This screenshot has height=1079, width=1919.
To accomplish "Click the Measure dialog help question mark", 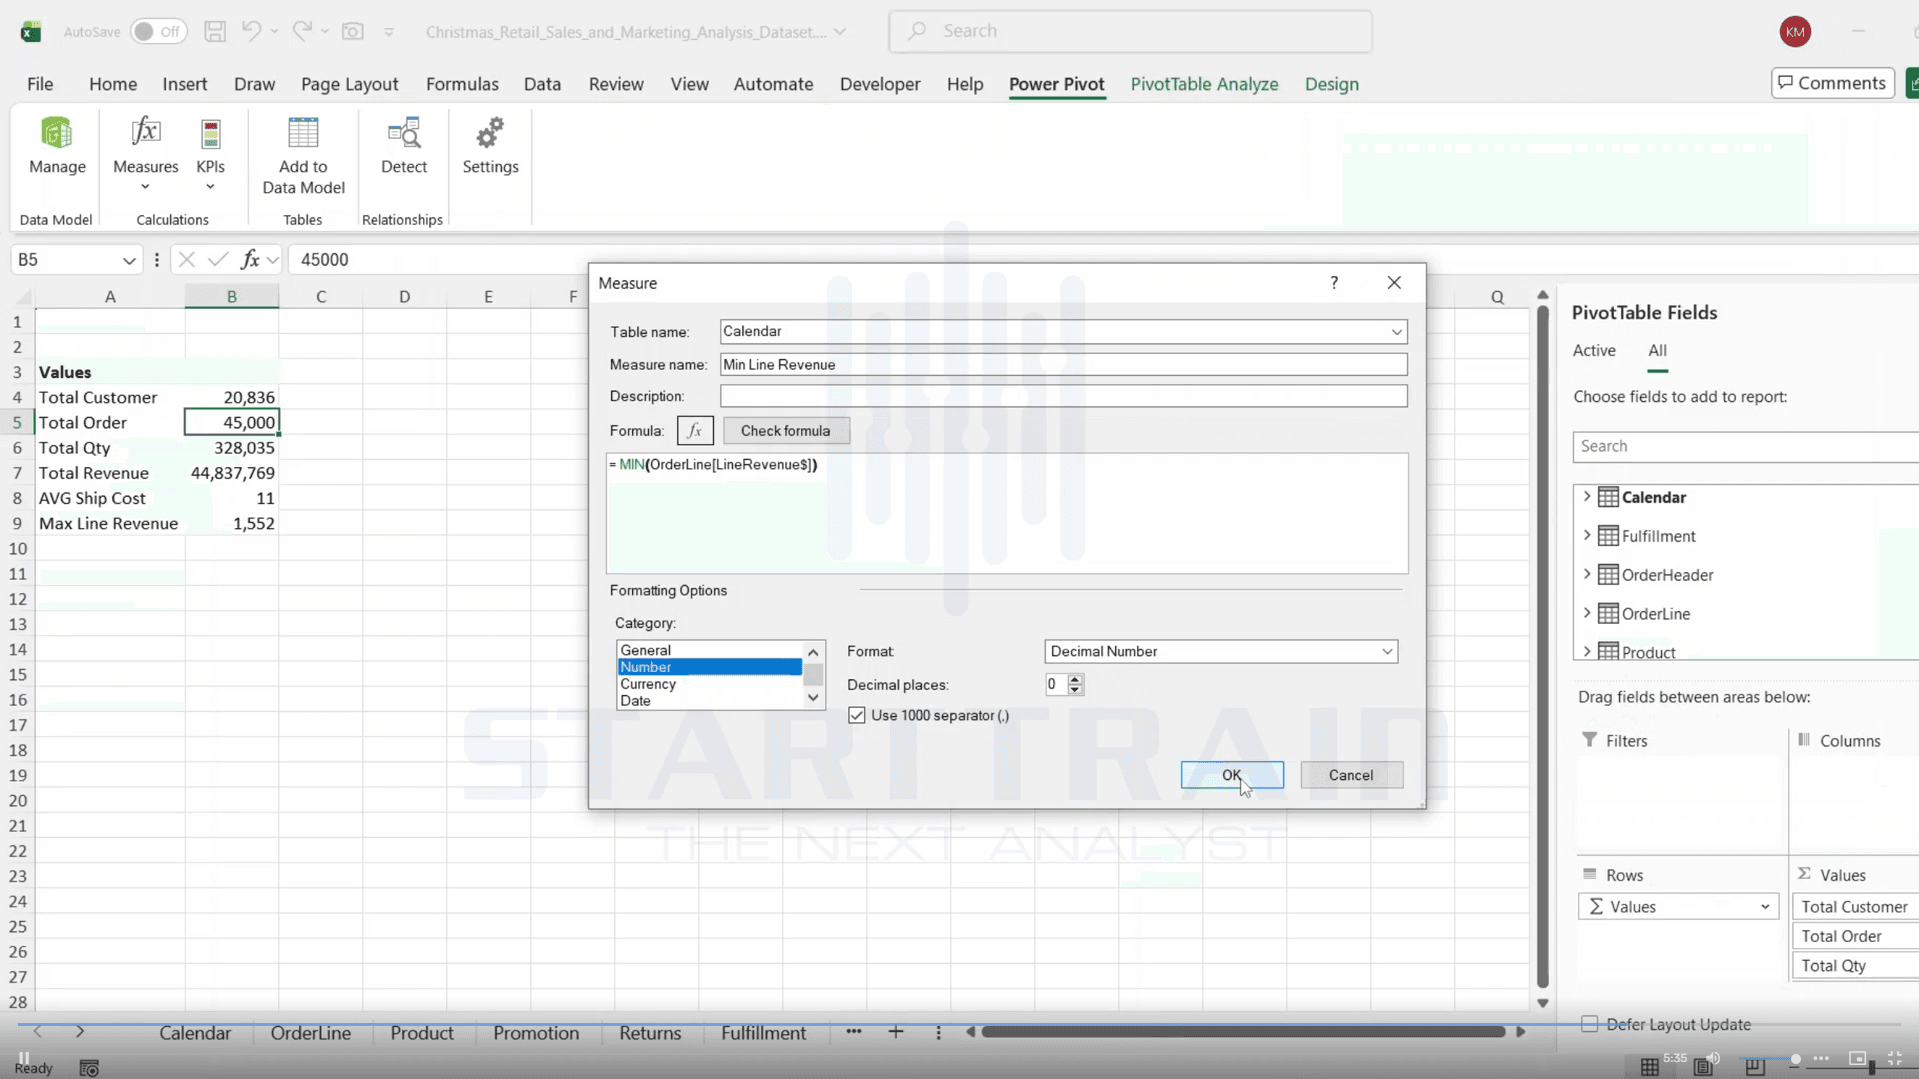I will click(1334, 283).
